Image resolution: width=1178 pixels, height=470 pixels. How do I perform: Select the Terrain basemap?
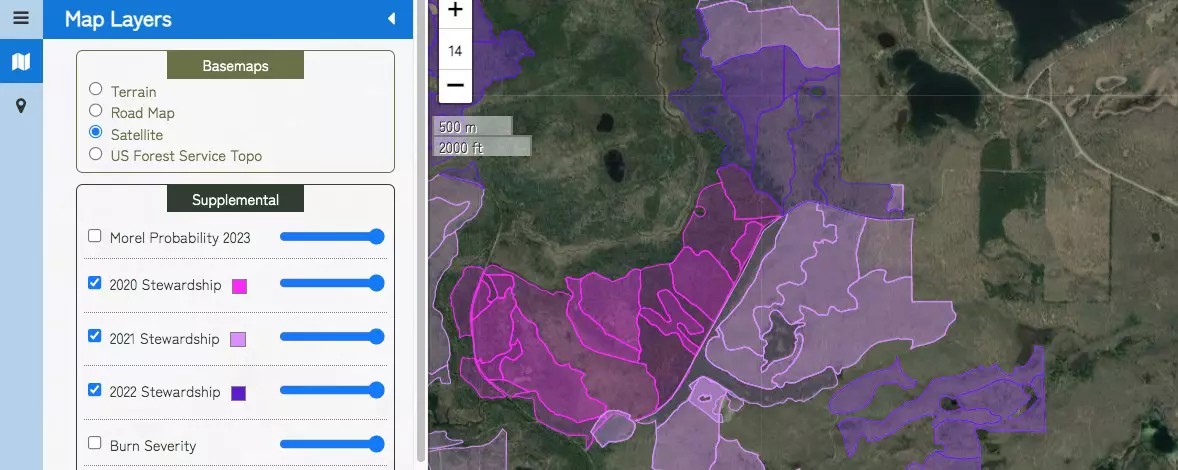(x=96, y=89)
